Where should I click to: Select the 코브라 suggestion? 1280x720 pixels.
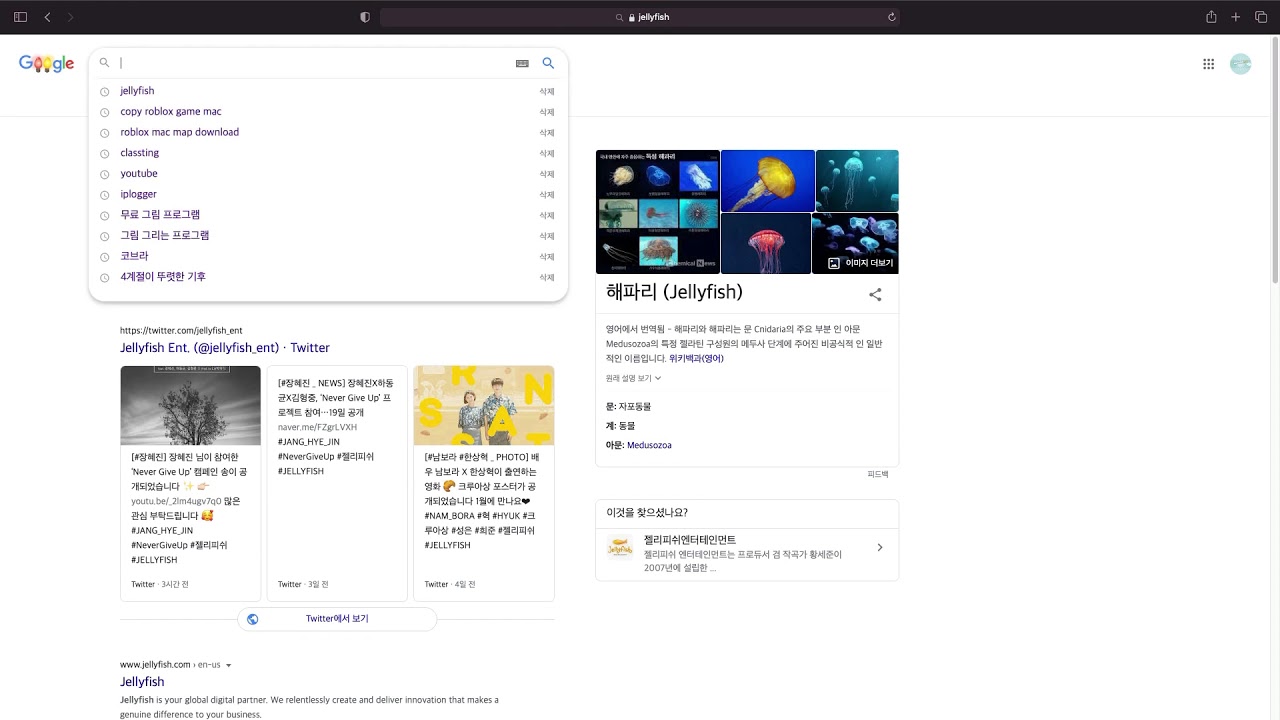pyautogui.click(x=134, y=256)
